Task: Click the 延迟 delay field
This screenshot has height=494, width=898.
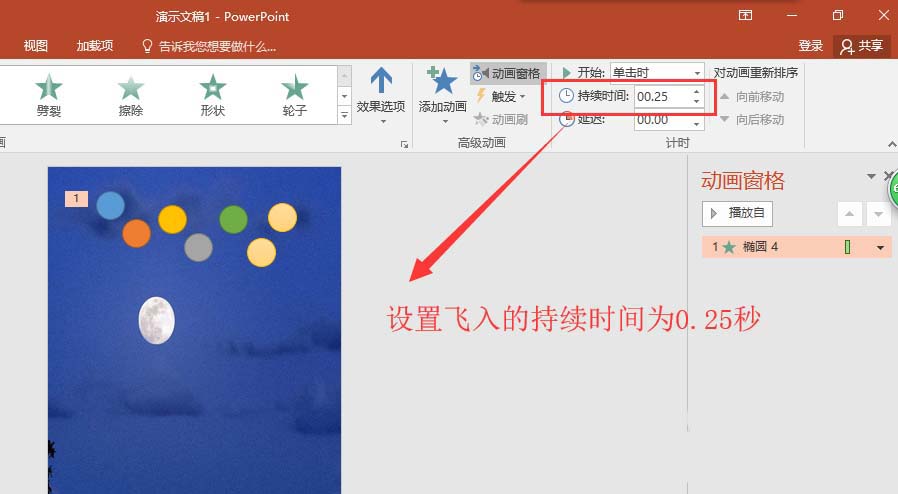Action: pos(662,120)
